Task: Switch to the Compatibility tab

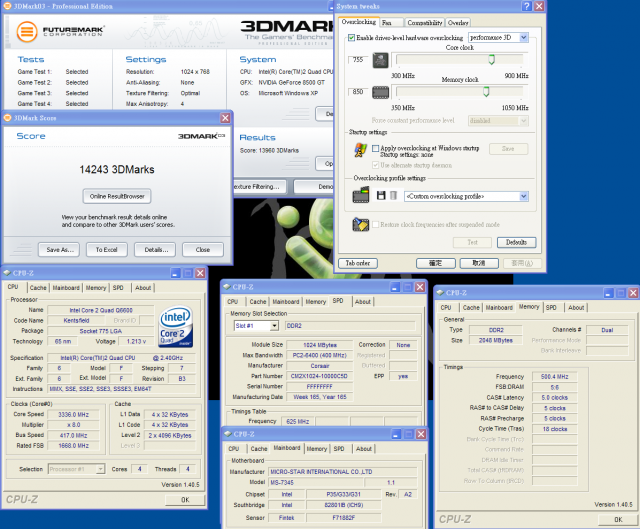Action: point(424,23)
